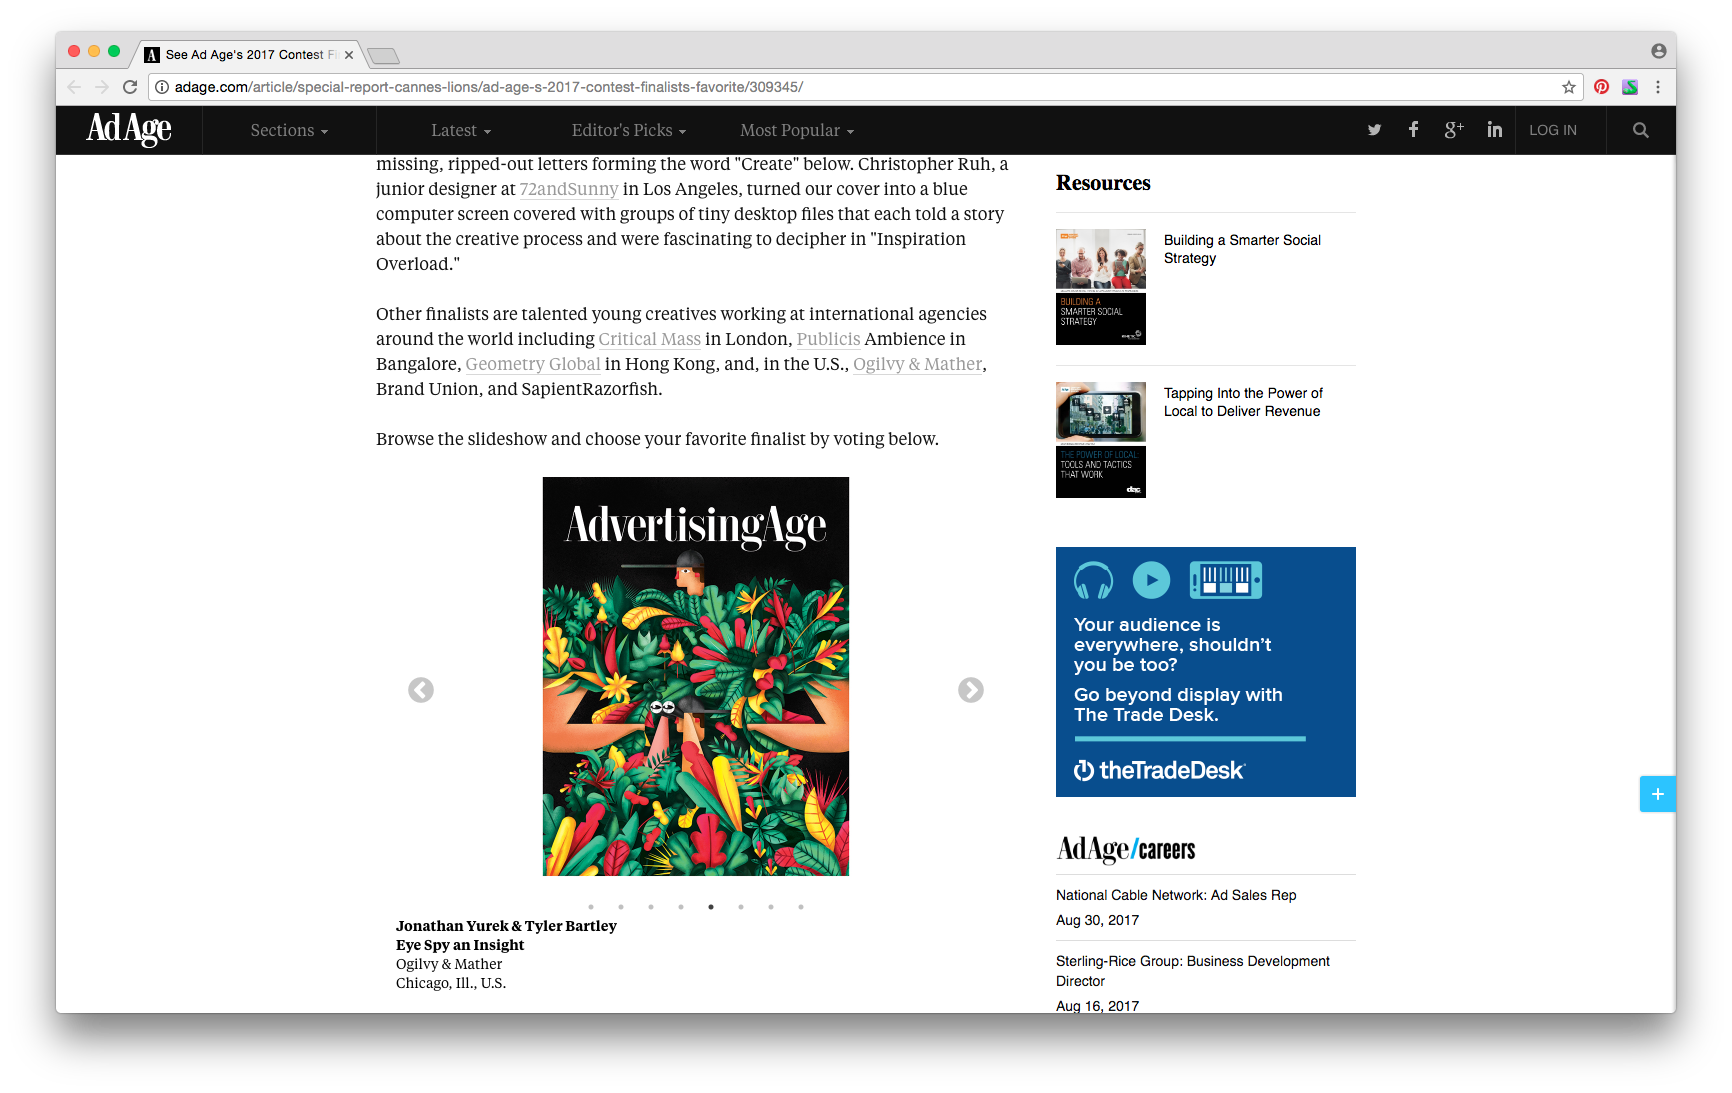
Task: Open Chrome's three-dot menu
Action: (1658, 87)
